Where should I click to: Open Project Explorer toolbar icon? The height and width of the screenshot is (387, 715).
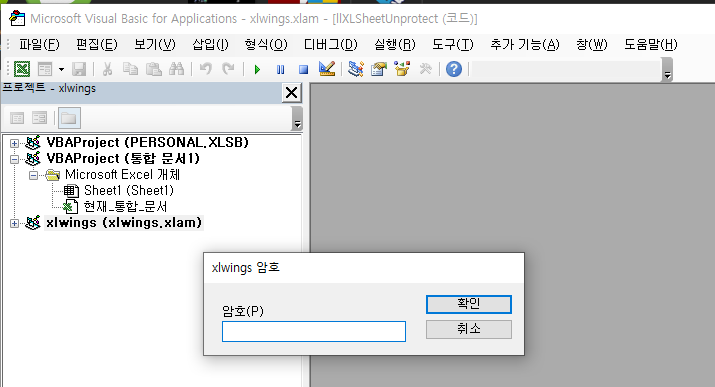coord(355,69)
